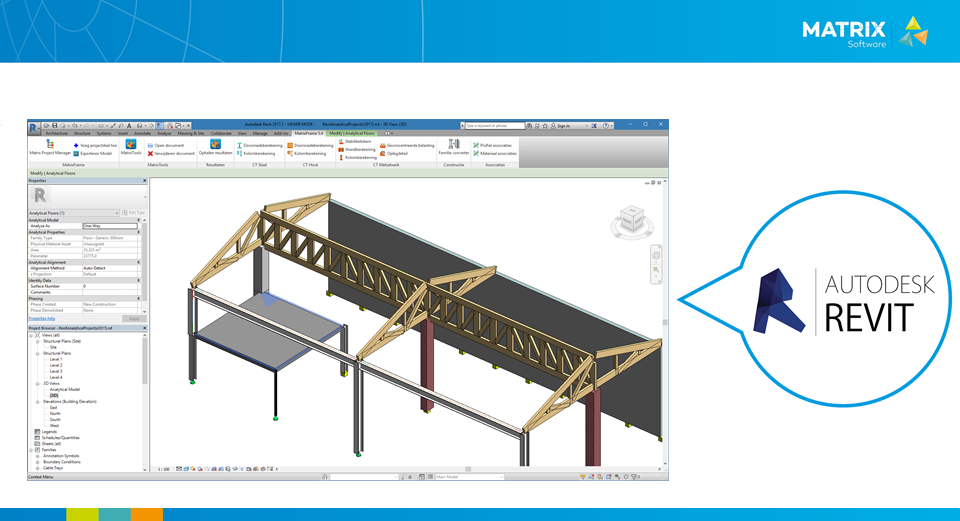Click Materiaal associaties
This screenshot has height=521, width=960.
point(495,154)
